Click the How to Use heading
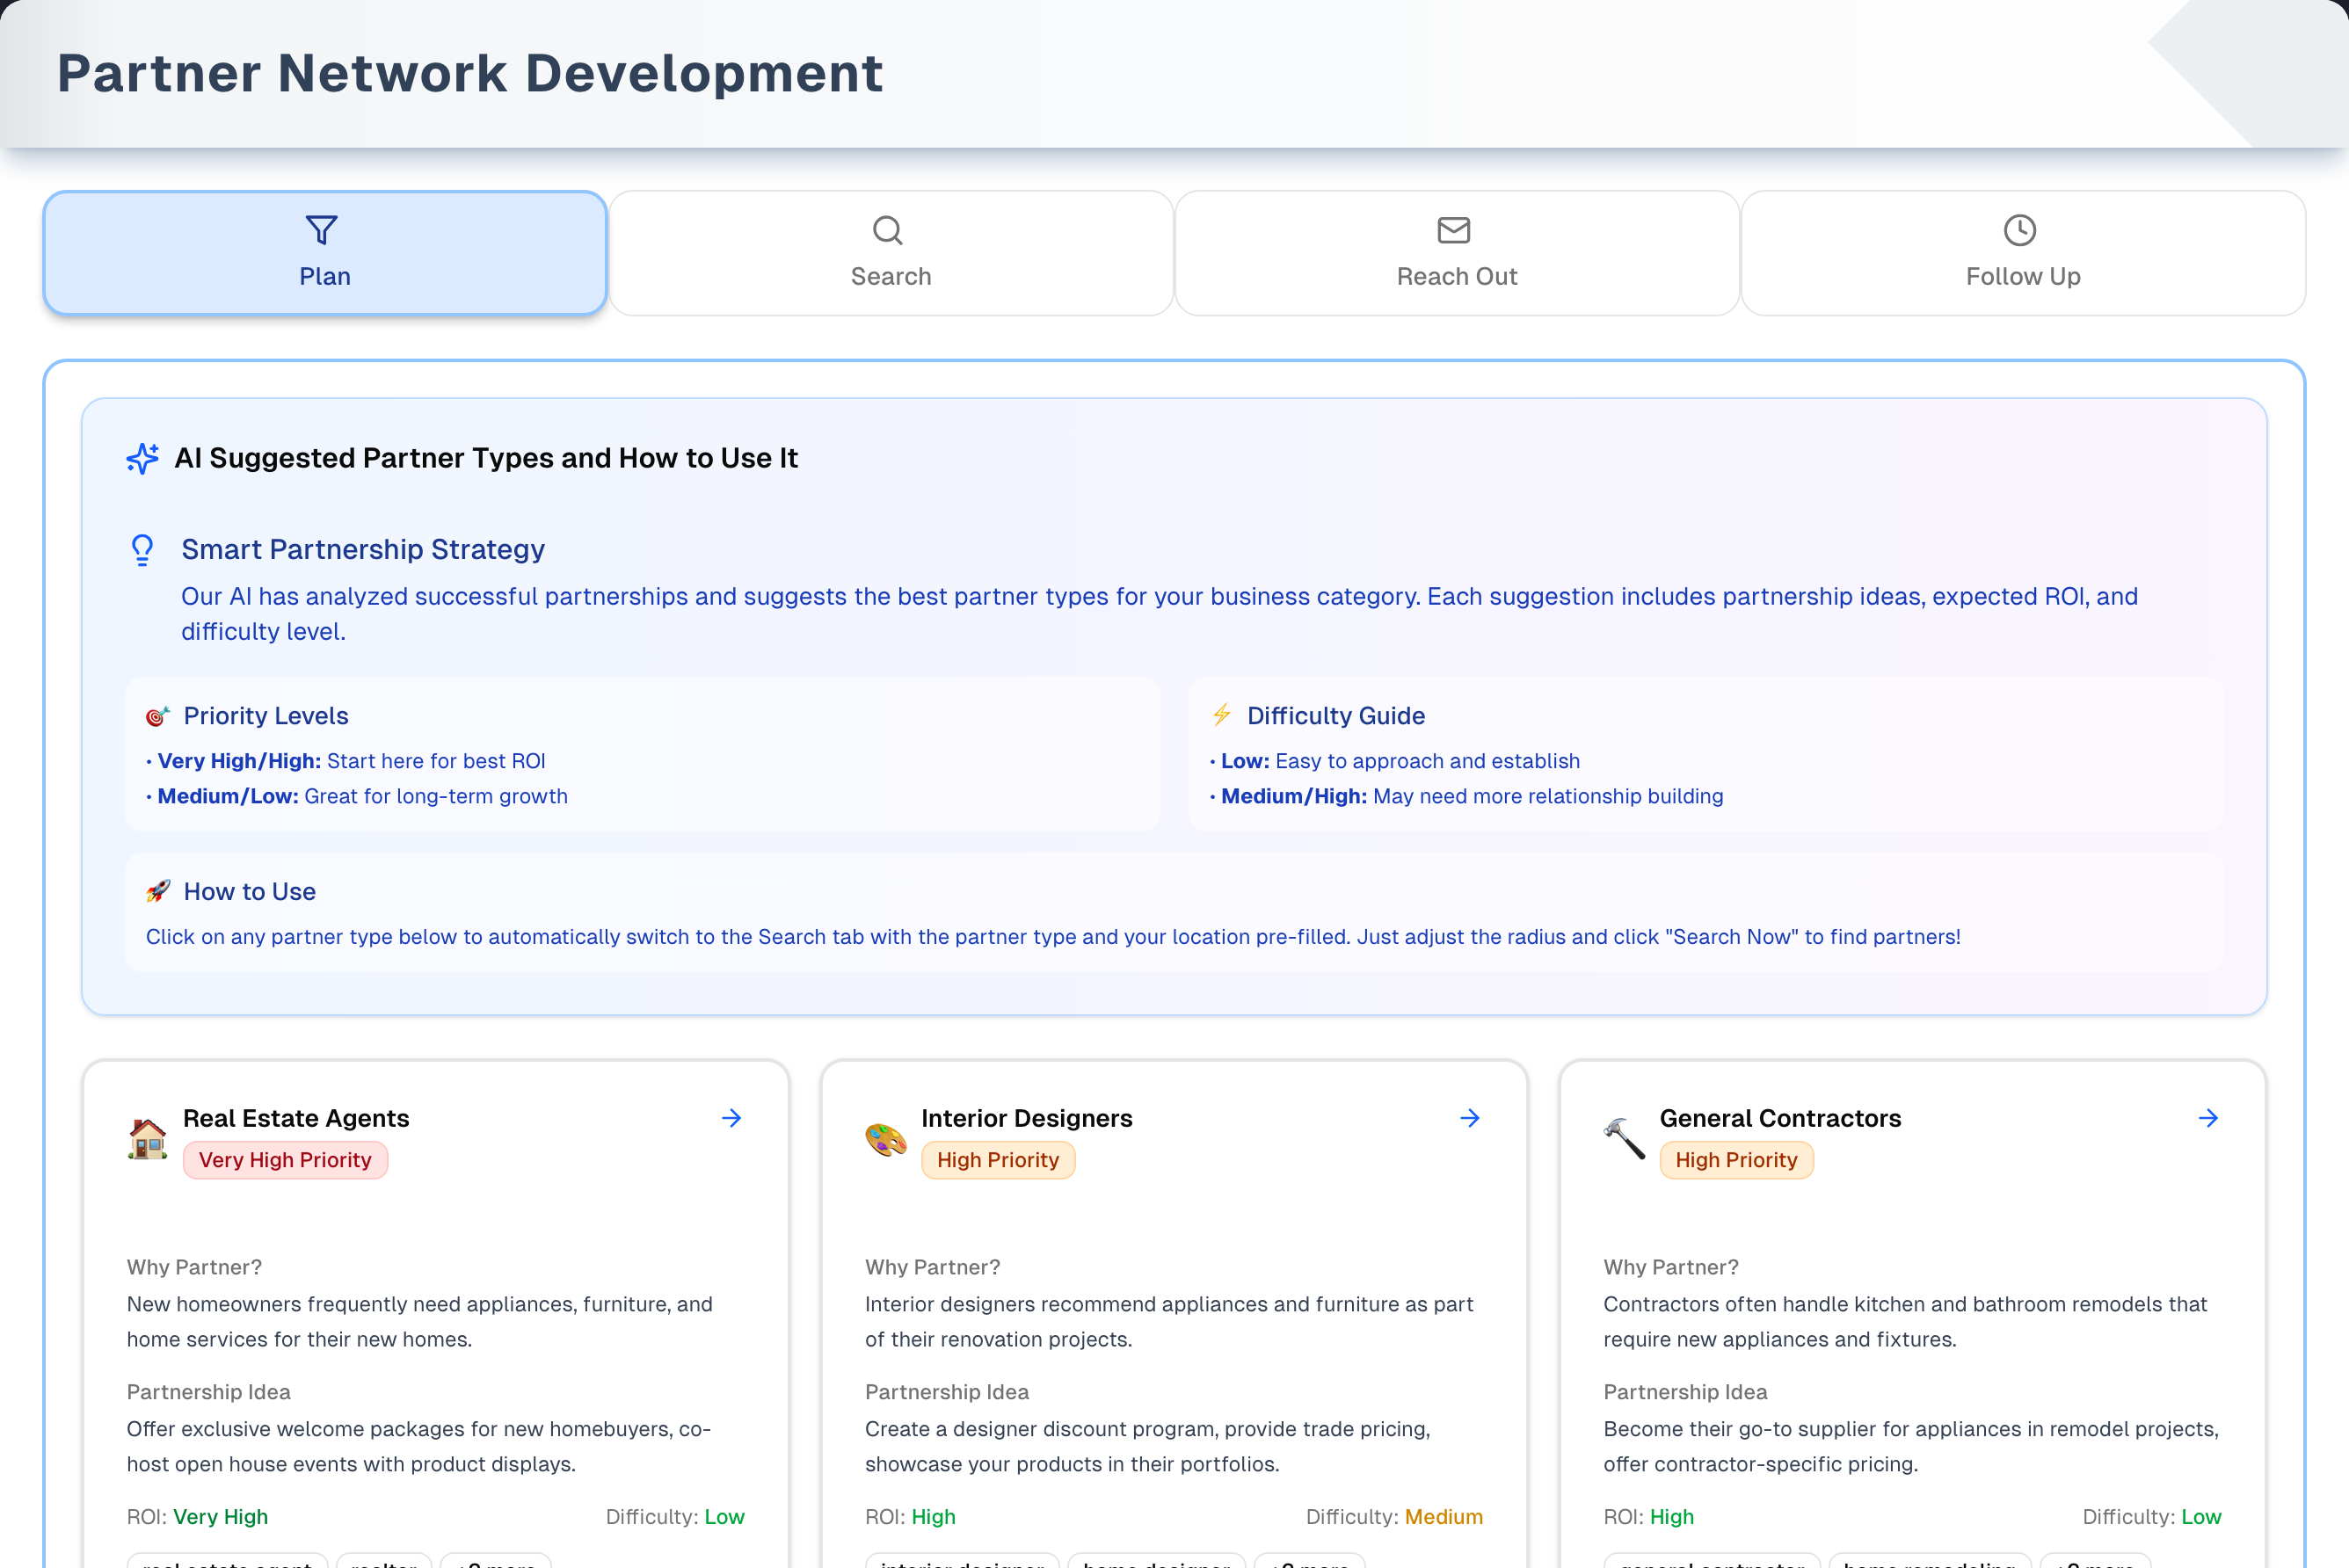The height and width of the screenshot is (1568, 2349). pyautogui.click(x=250, y=891)
